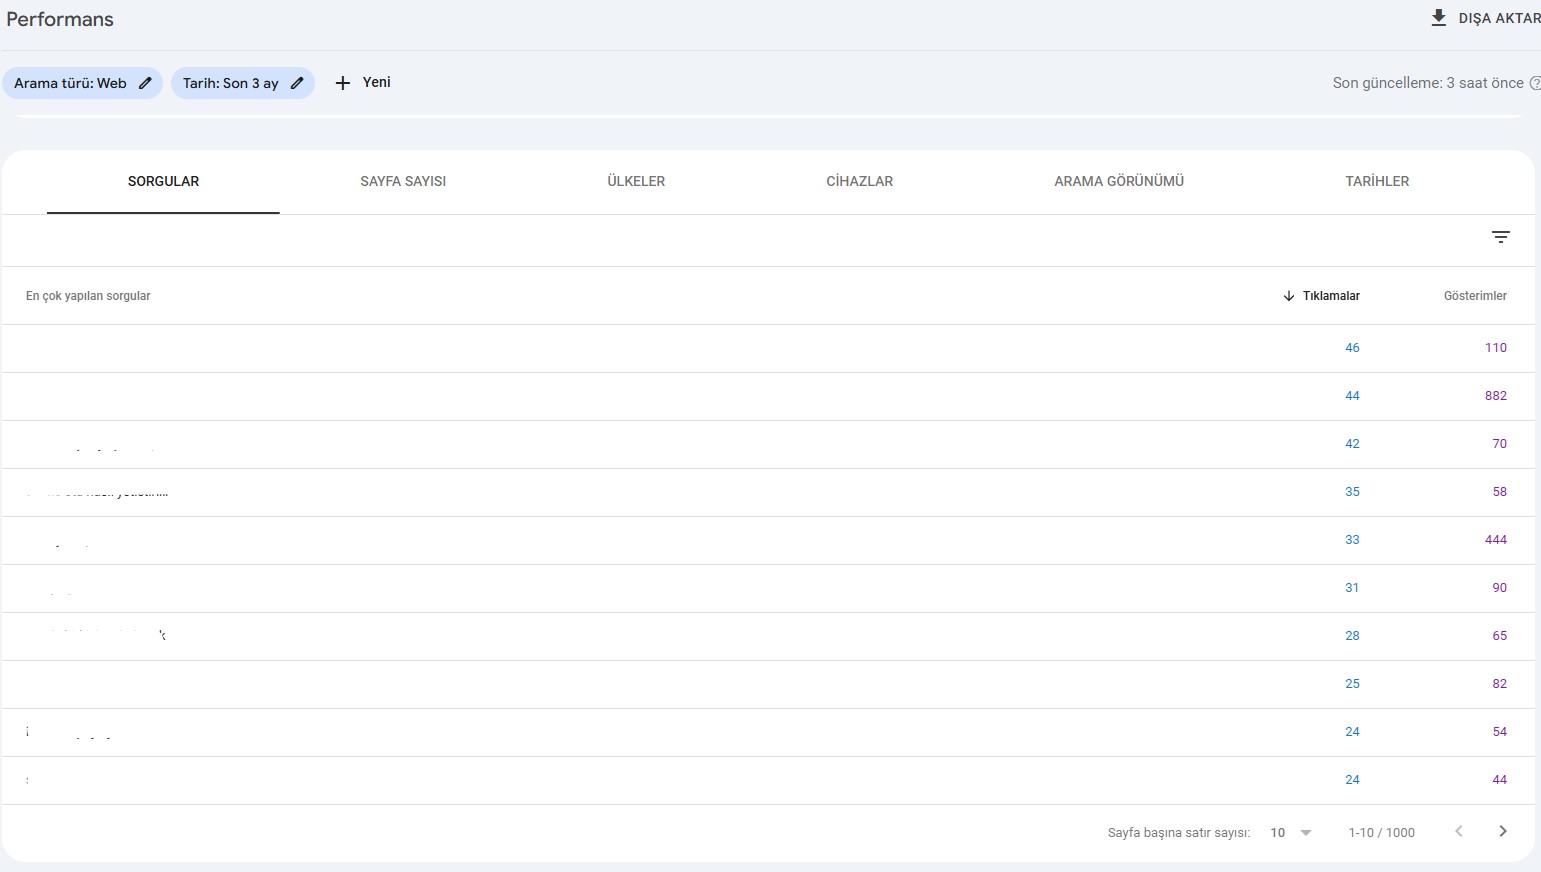
Task: Click the DIŞA AKTAR export button
Action: (x=1486, y=18)
